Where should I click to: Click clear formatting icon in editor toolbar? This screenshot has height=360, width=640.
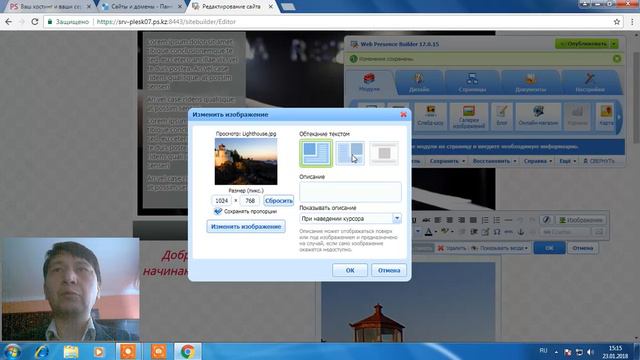[x=546, y=220]
